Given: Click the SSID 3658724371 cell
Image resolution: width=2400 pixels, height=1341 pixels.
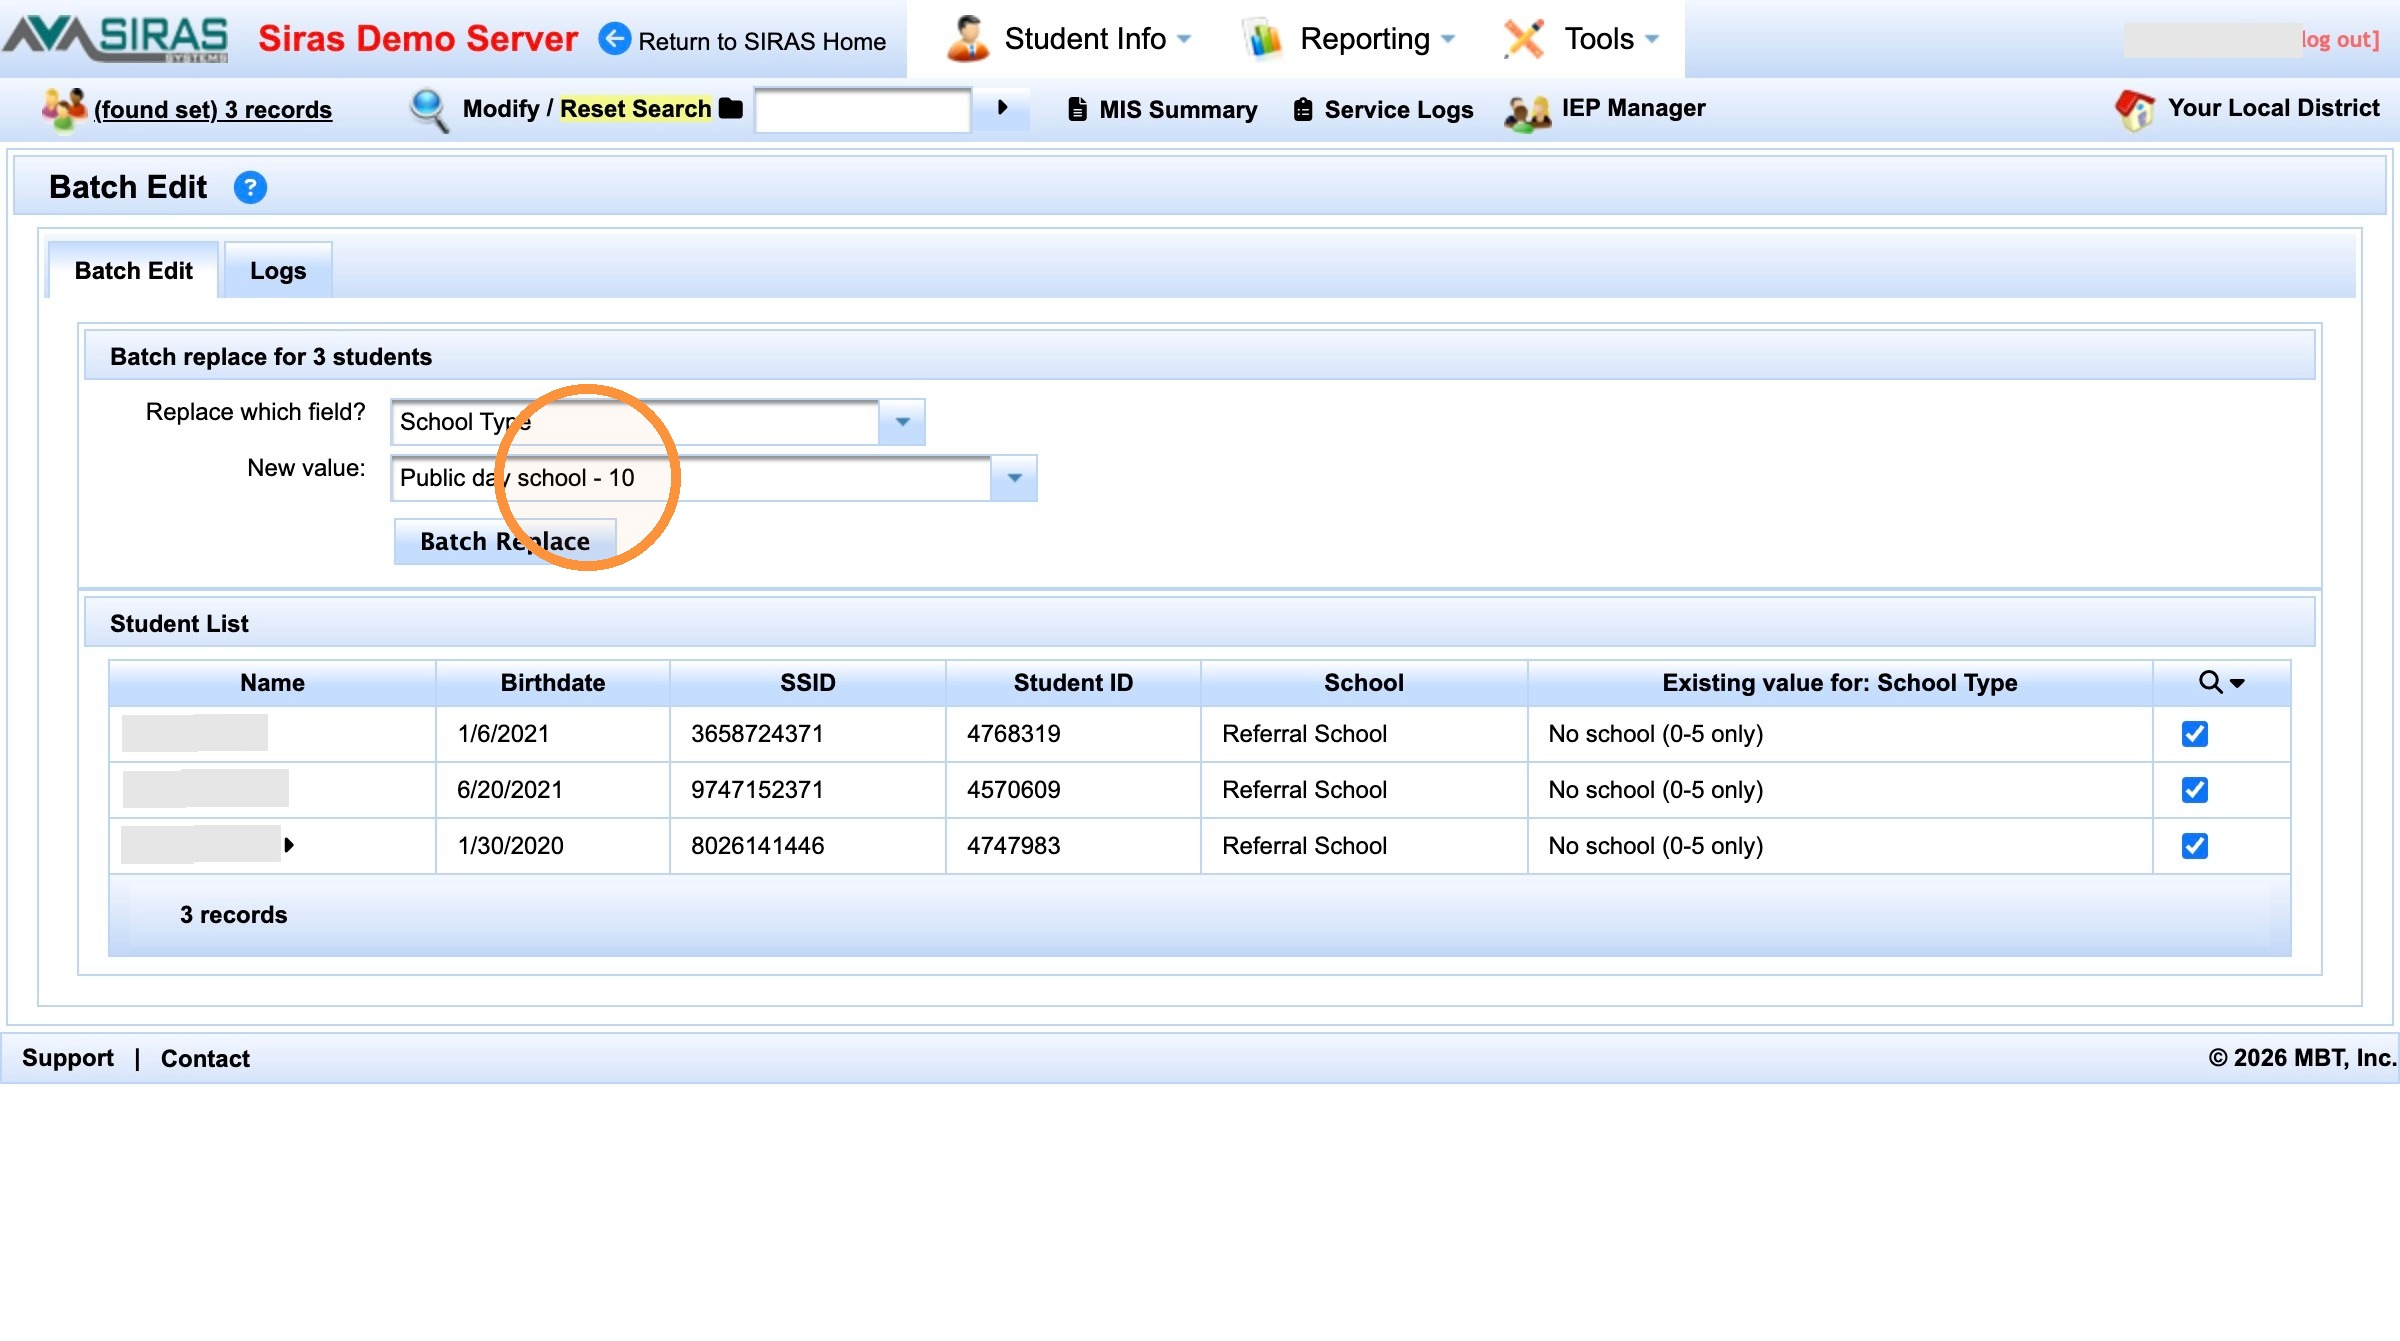Looking at the screenshot, I should pos(808,734).
